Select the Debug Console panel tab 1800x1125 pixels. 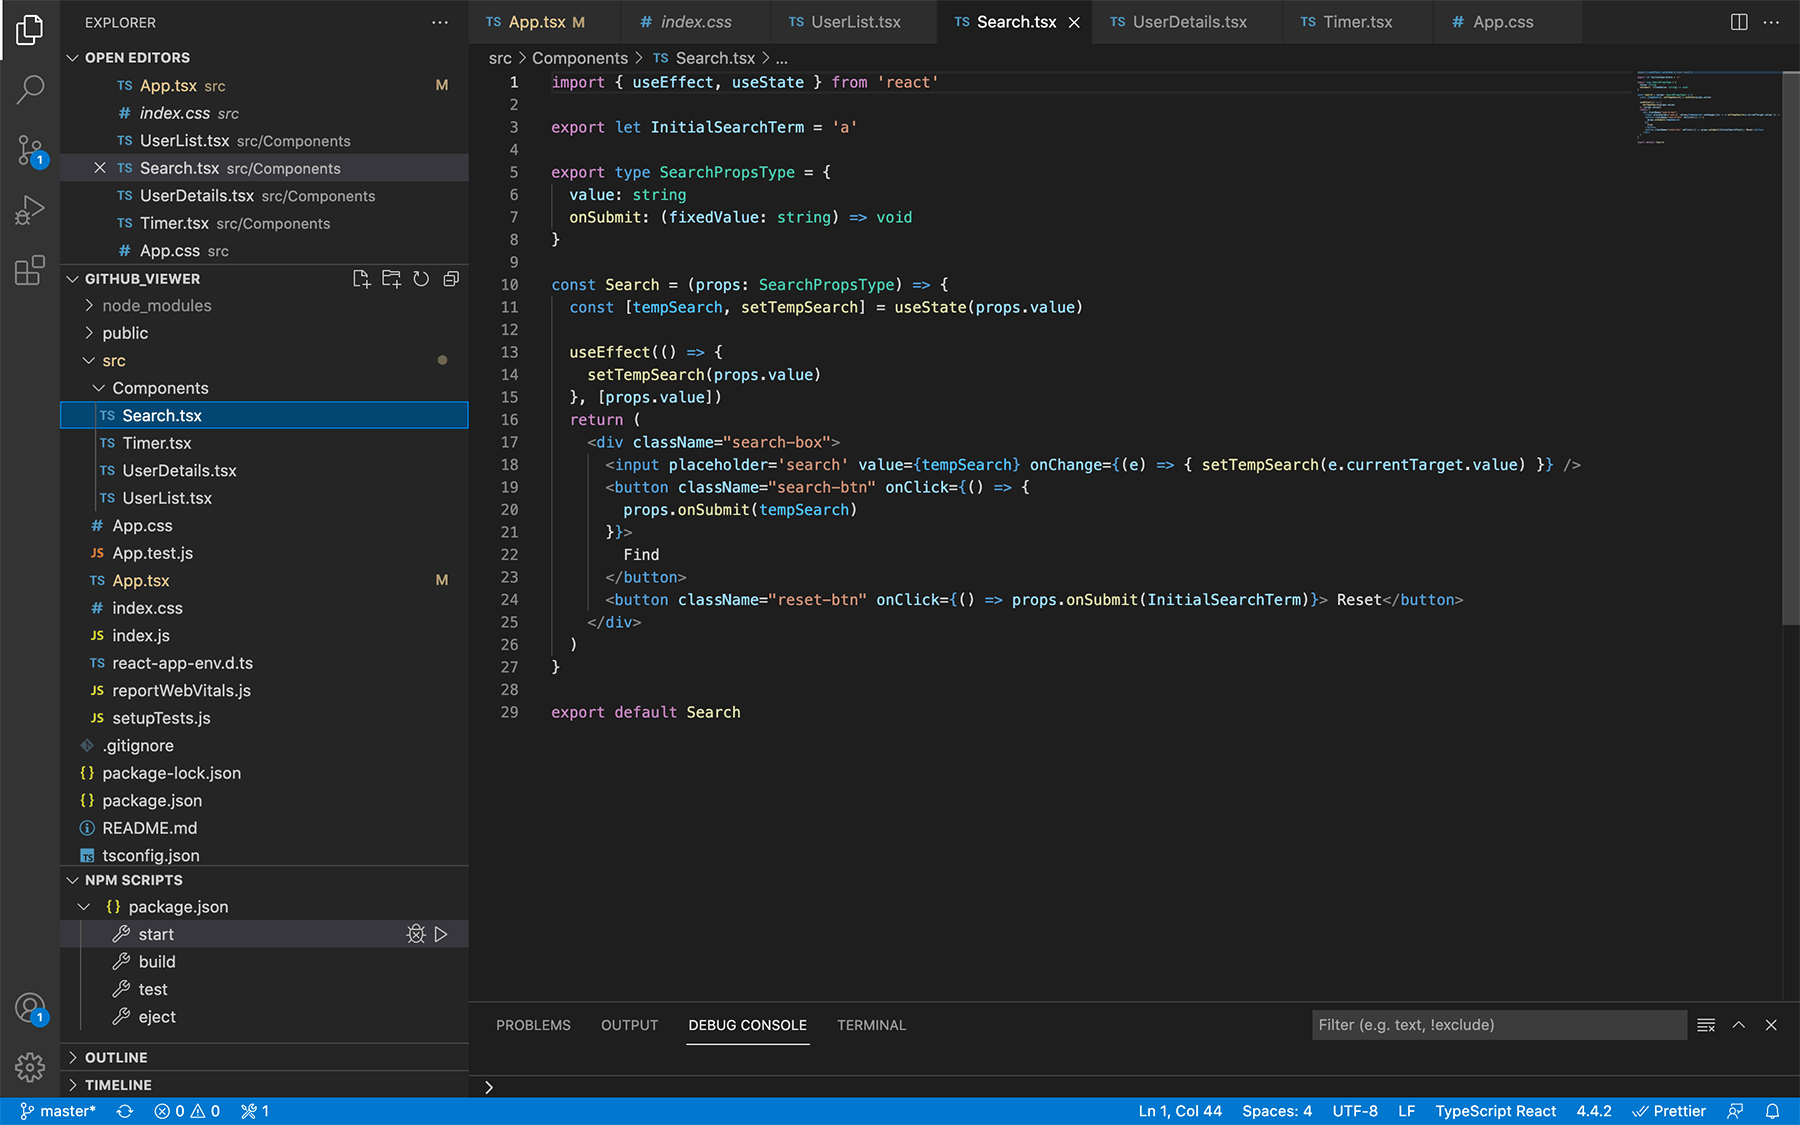point(747,1025)
